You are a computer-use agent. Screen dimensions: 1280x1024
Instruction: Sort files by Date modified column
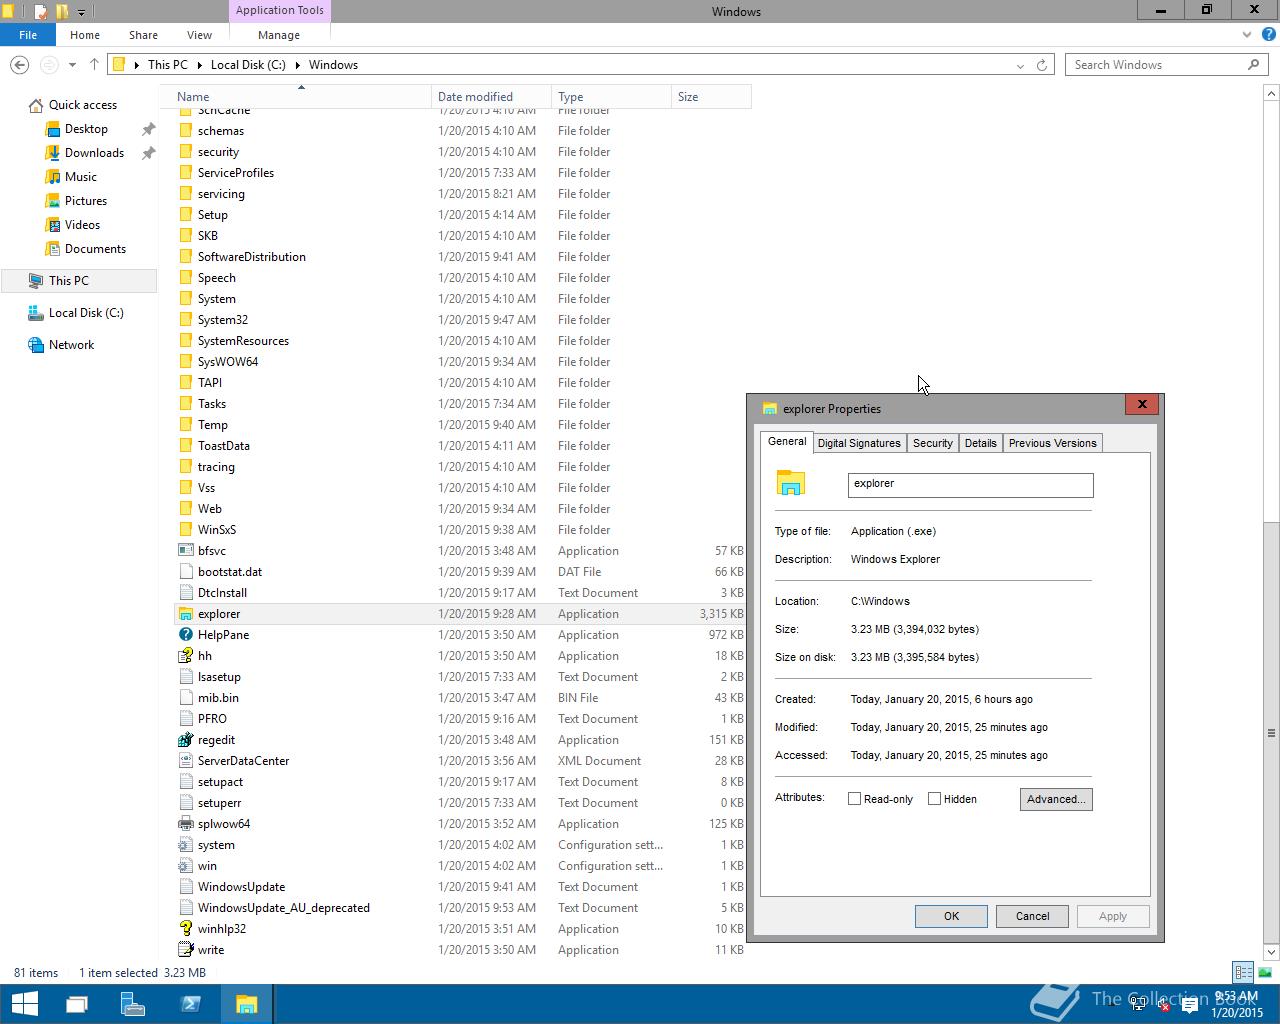tap(491, 97)
